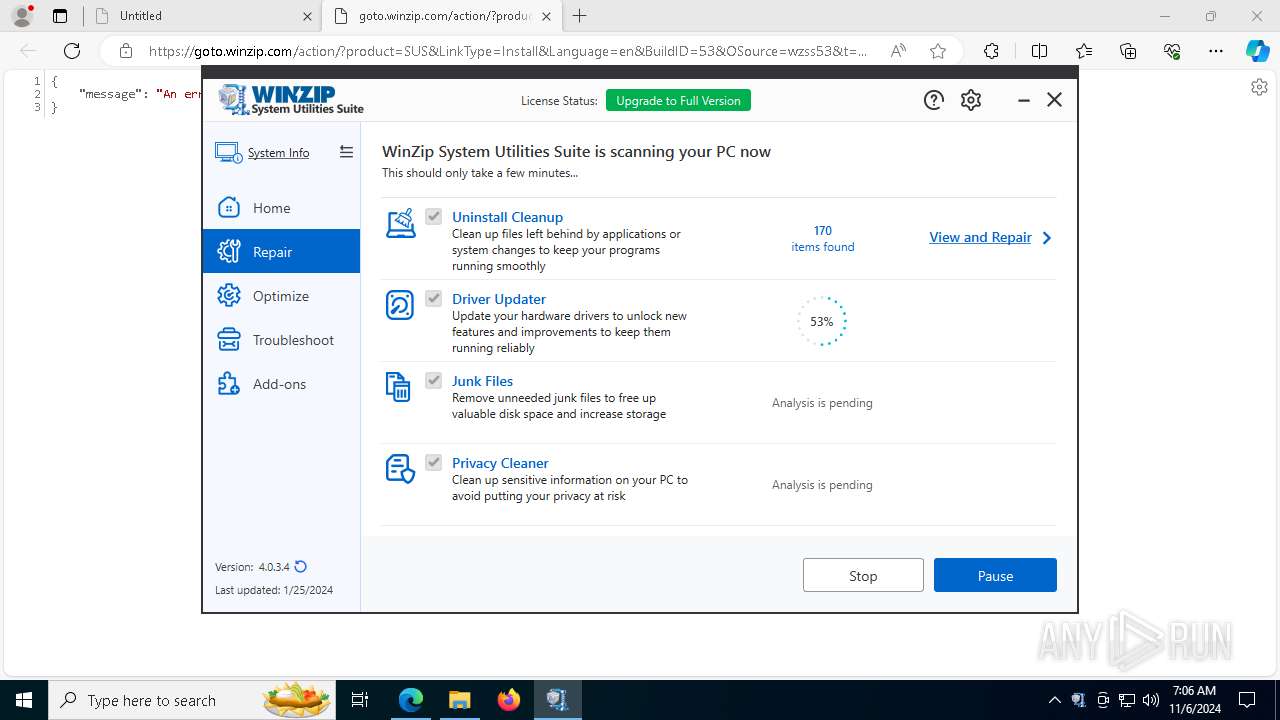Open Task View on the taskbar

click(360, 700)
